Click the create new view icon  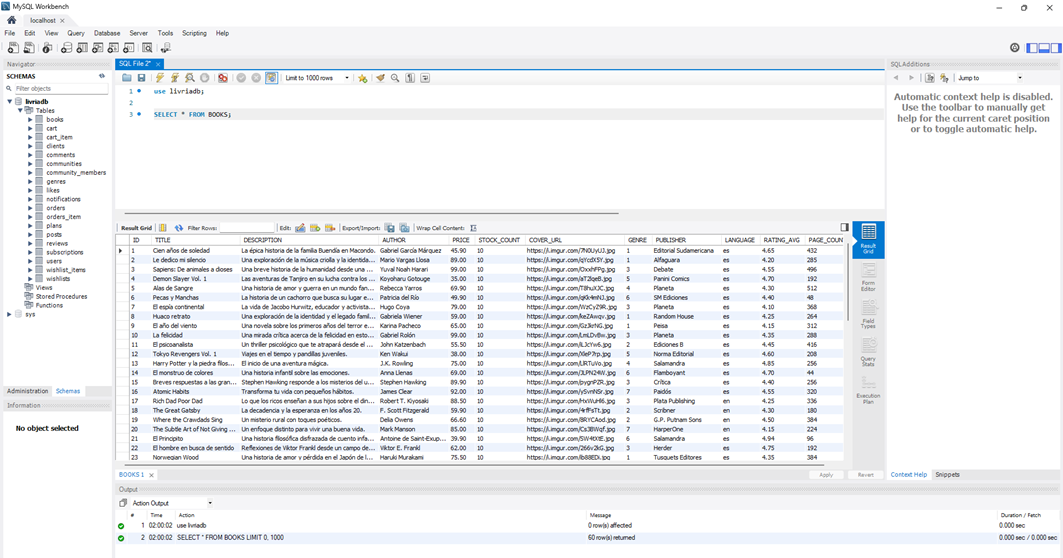(98, 48)
